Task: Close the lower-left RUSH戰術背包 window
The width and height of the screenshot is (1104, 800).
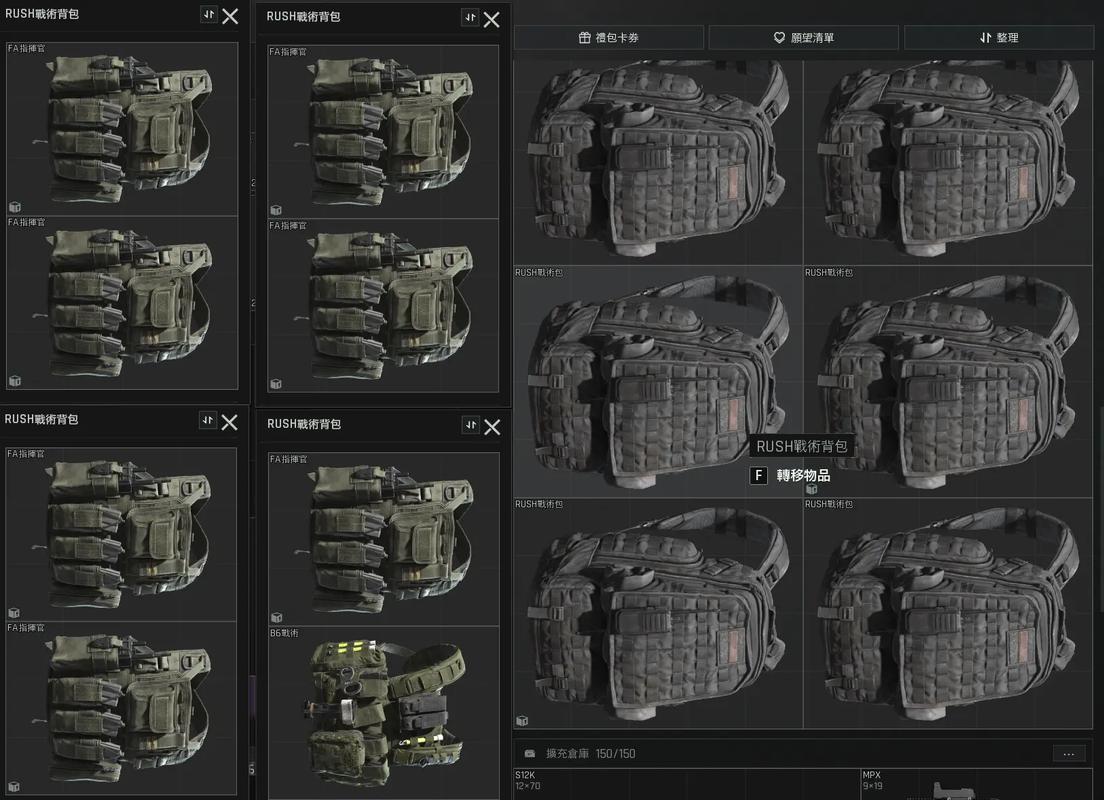Action: (230, 422)
